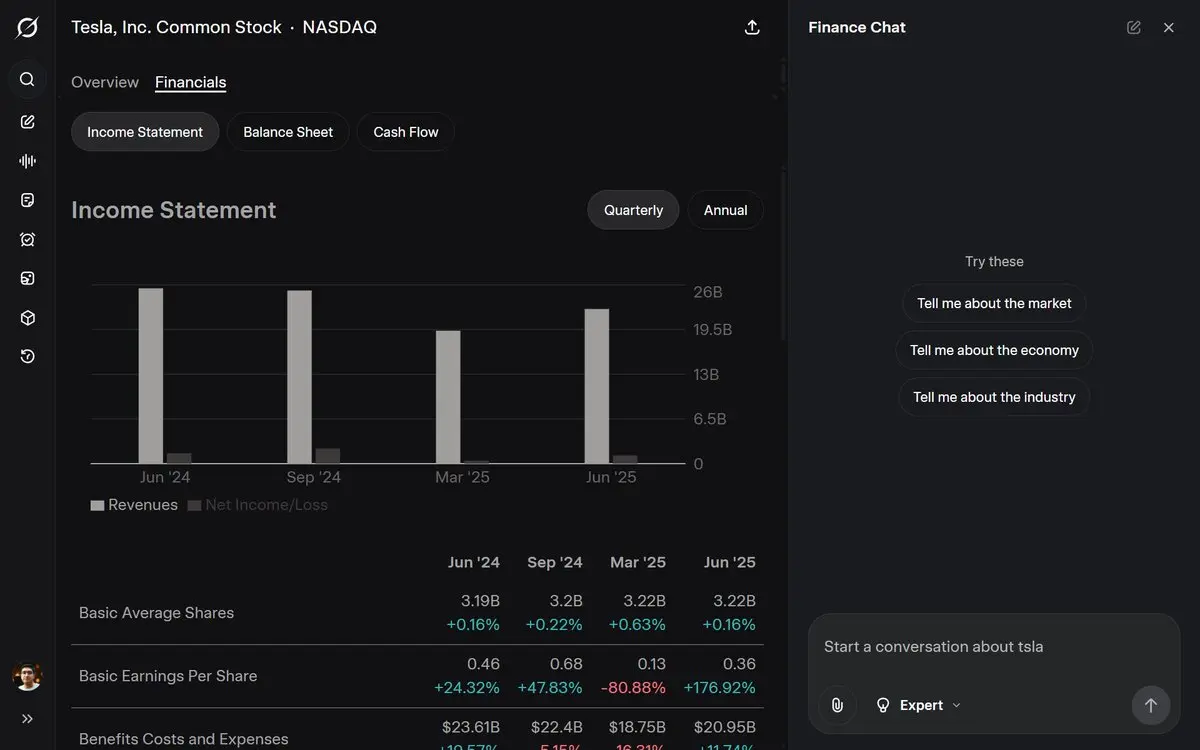Click the +47.83% EPS change value
The height and width of the screenshot is (750, 1200).
(550, 688)
